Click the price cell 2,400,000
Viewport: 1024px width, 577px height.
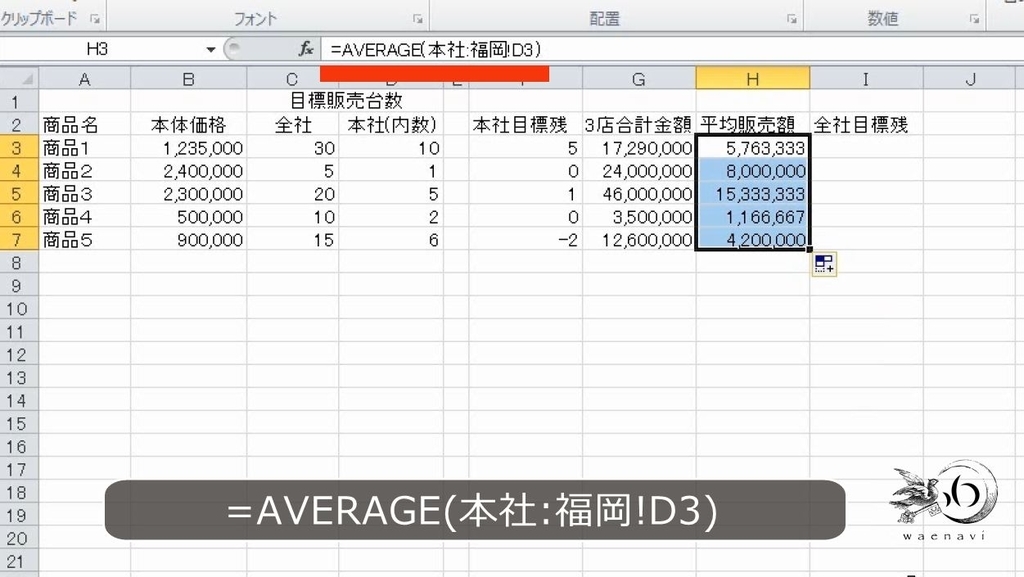click(189, 171)
